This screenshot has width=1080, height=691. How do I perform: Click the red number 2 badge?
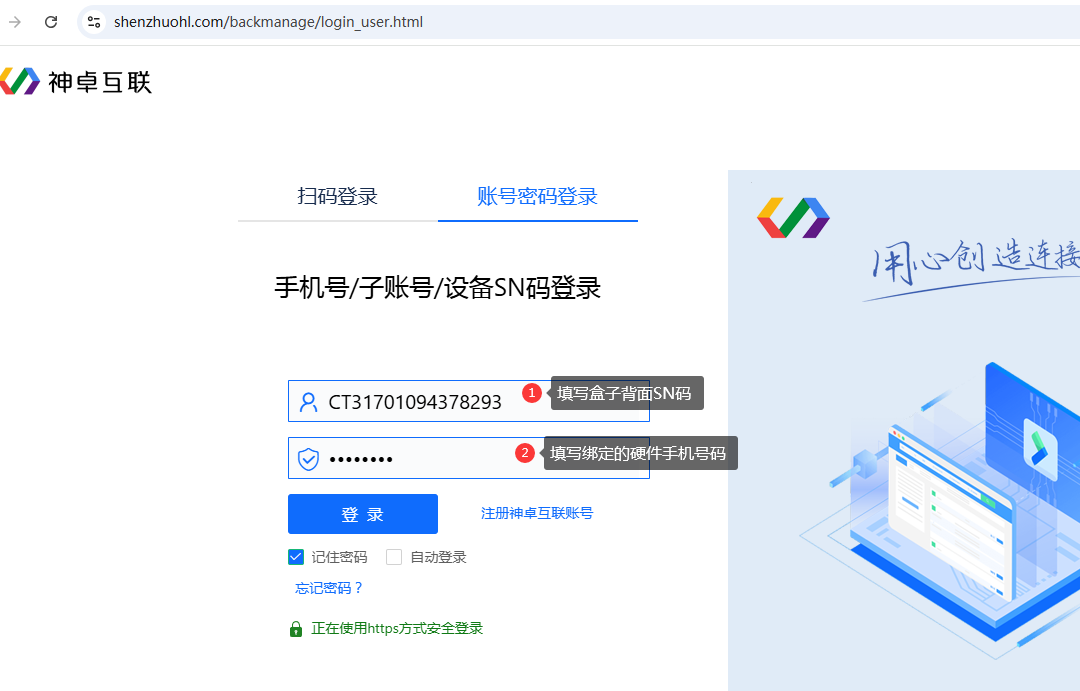coord(525,453)
